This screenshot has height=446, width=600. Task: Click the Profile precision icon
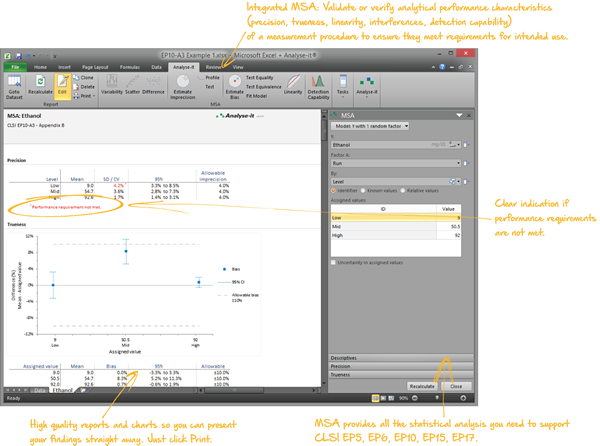click(209, 78)
